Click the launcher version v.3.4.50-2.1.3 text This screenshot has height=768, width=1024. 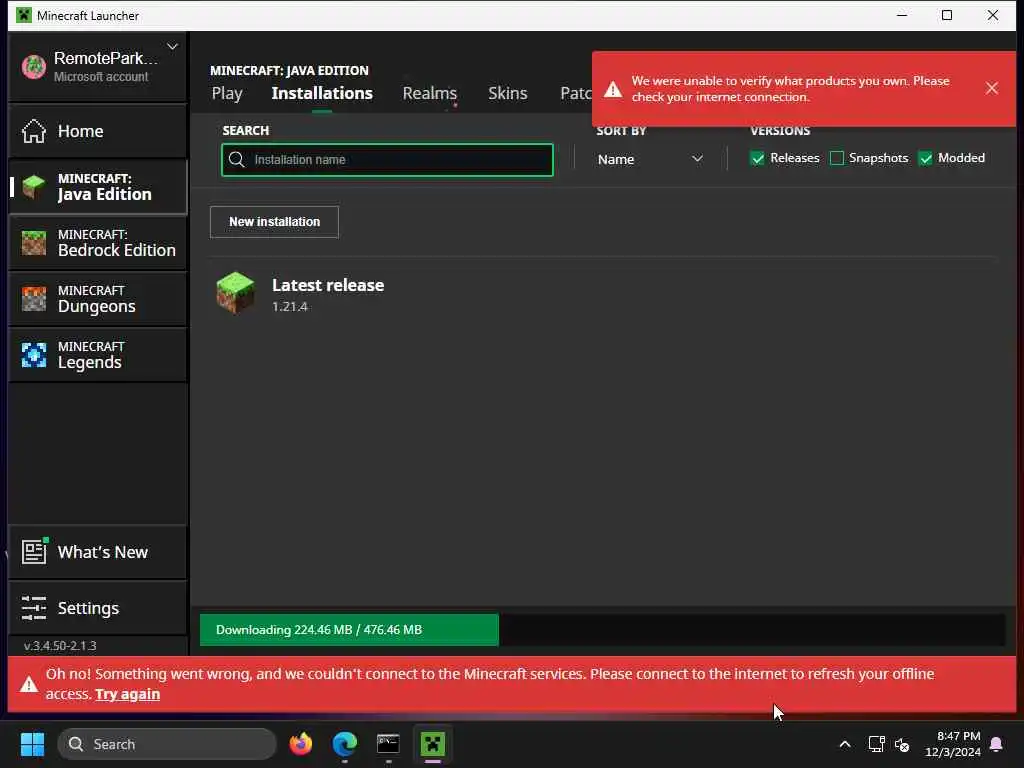click(x=60, y=646)
